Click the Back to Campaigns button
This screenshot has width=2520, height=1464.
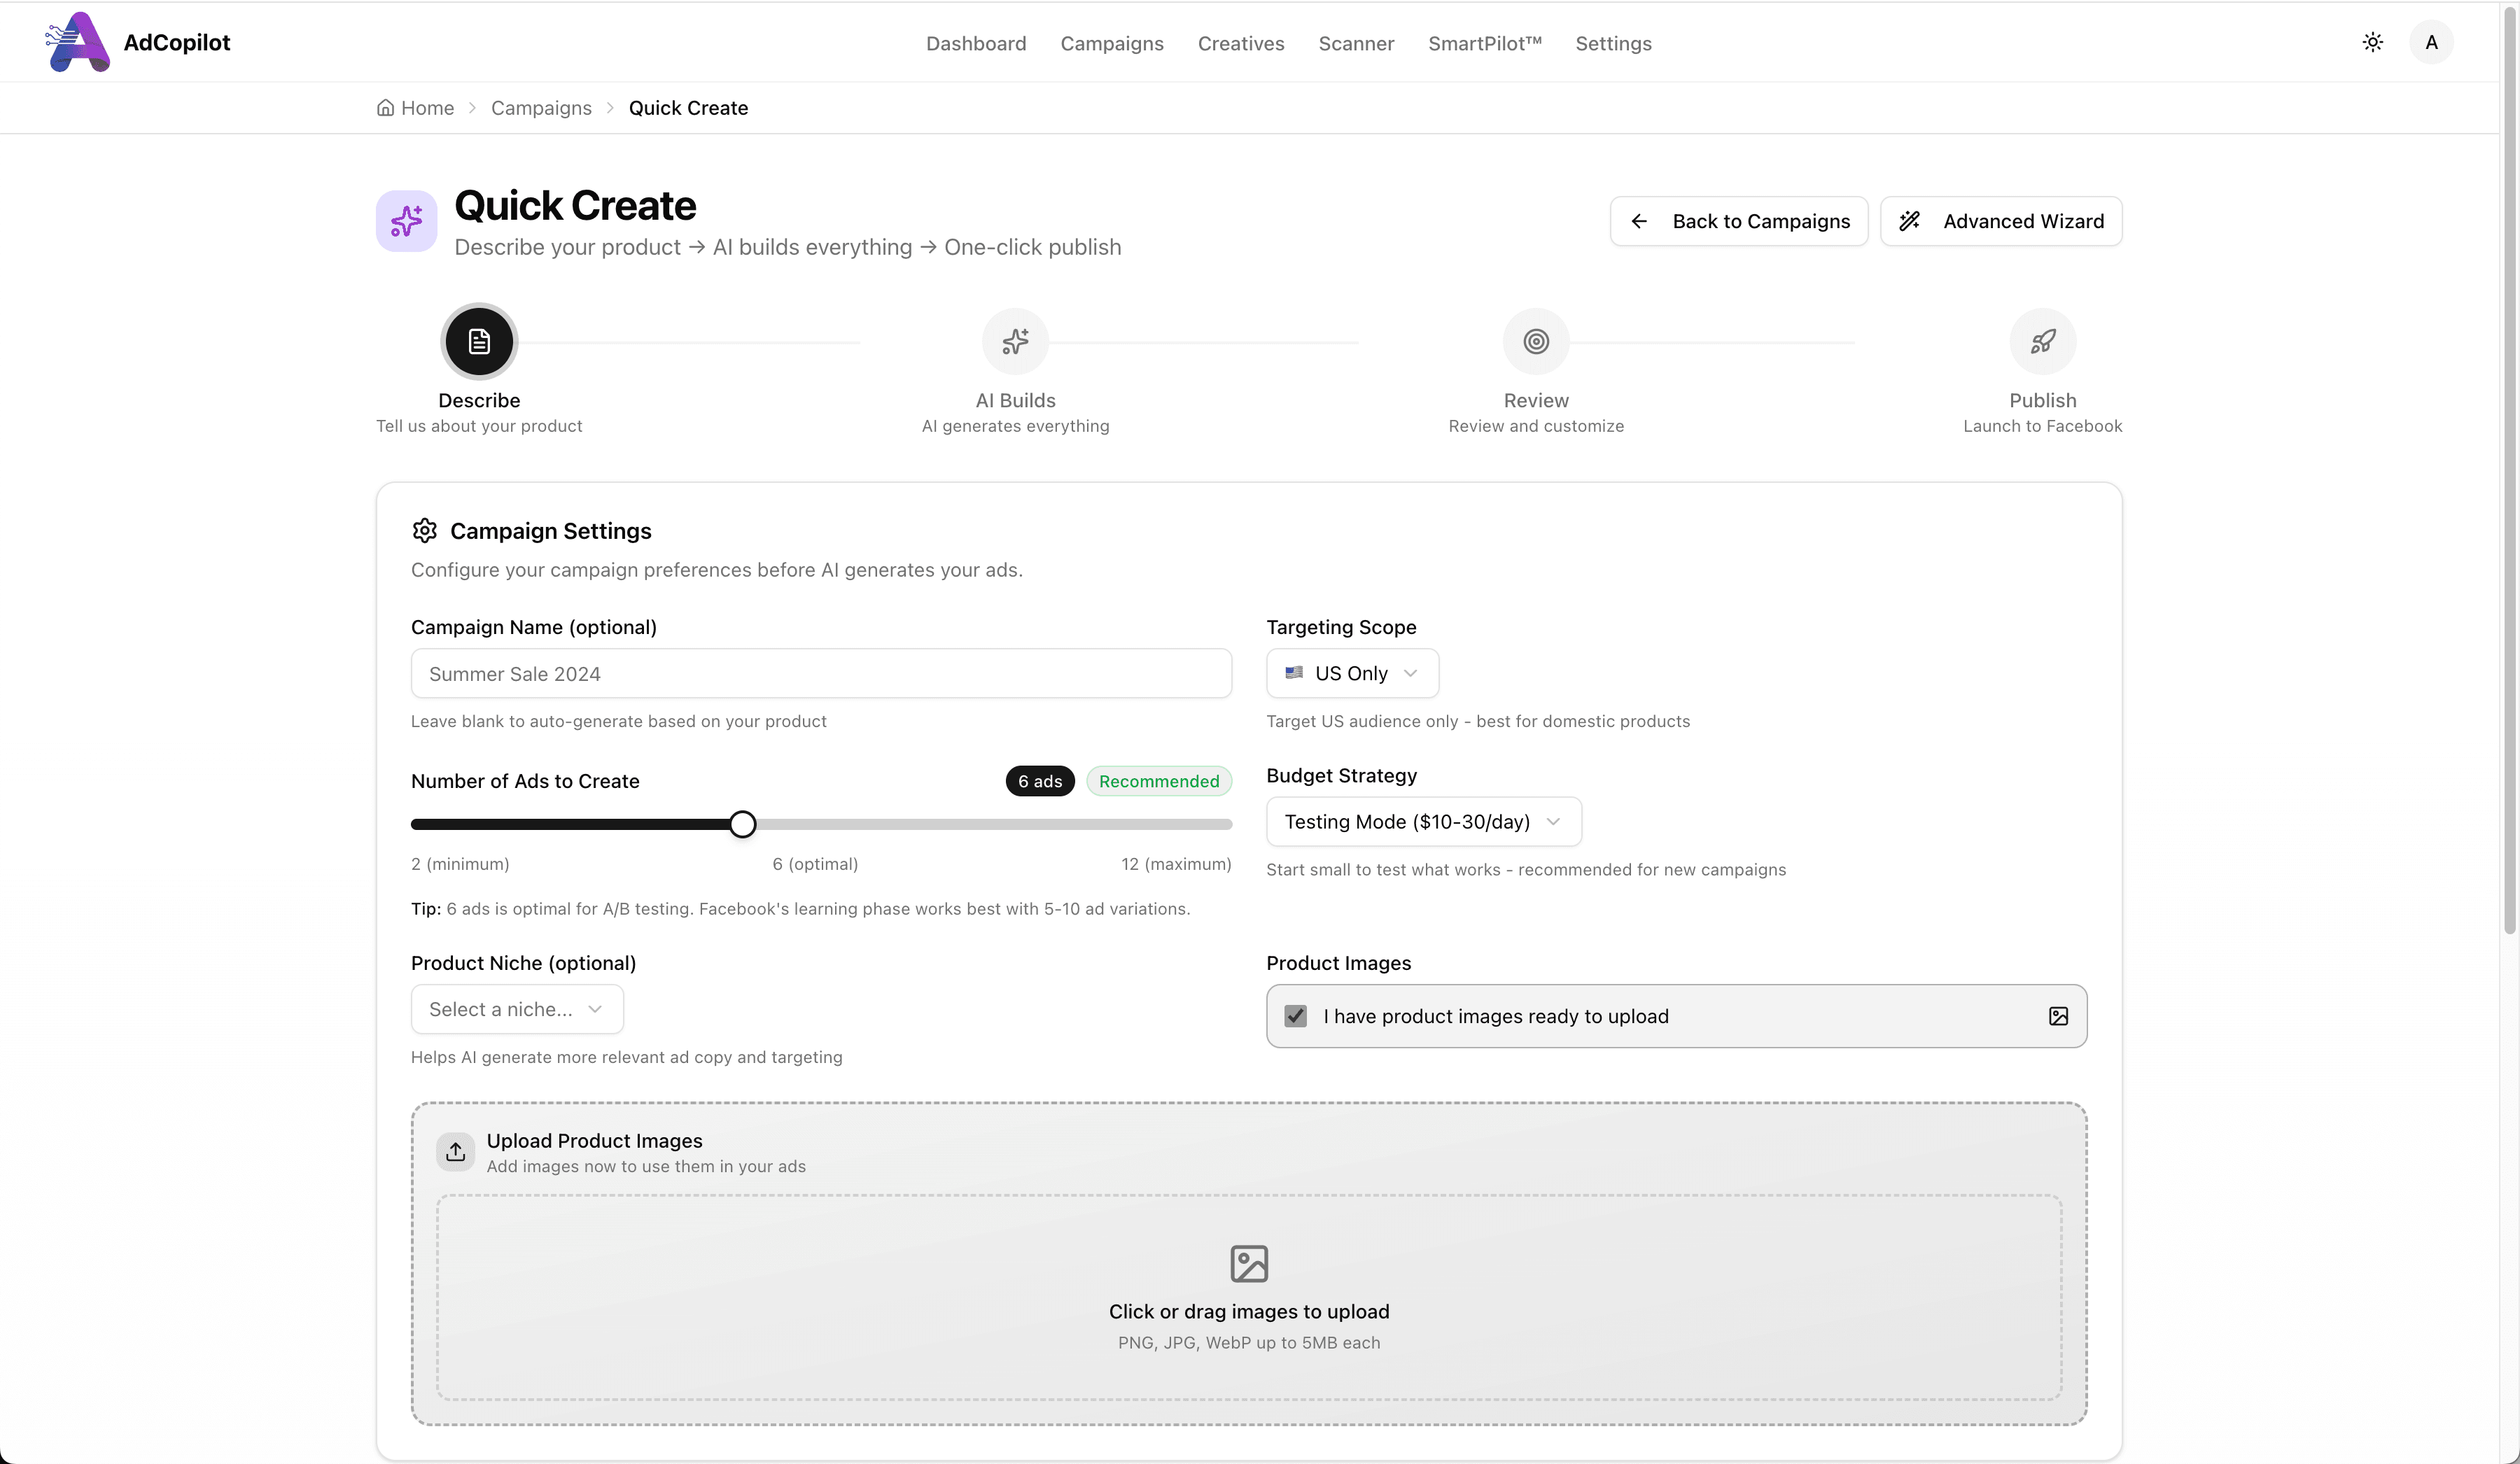[1738, 221]
